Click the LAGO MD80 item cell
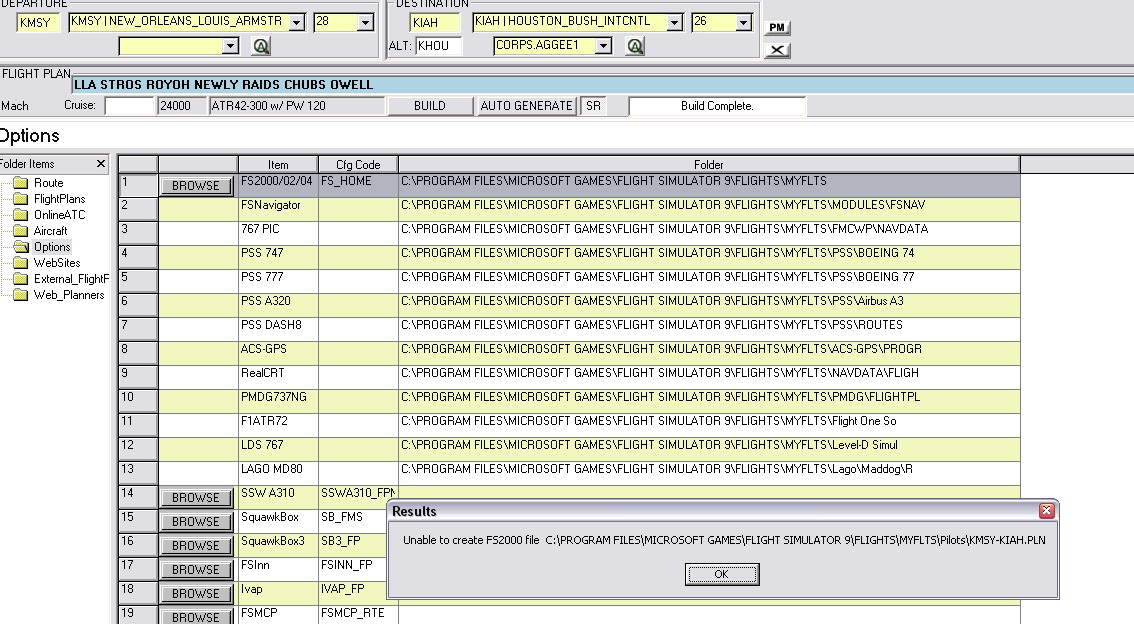Screen dimensions: 1134x624 tap(278, 473)
